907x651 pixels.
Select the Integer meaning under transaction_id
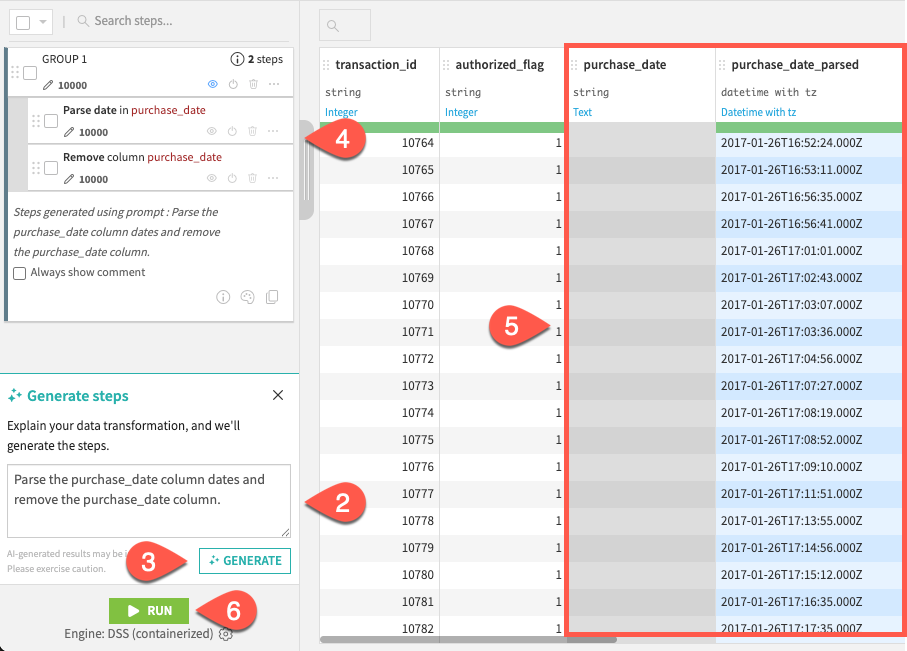click(340, 112)
